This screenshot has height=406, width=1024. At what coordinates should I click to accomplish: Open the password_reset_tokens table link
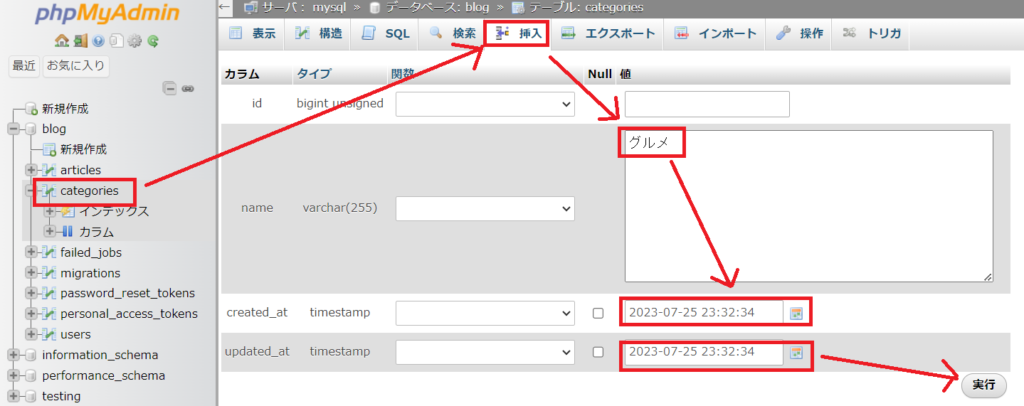[x=127, y=293]
